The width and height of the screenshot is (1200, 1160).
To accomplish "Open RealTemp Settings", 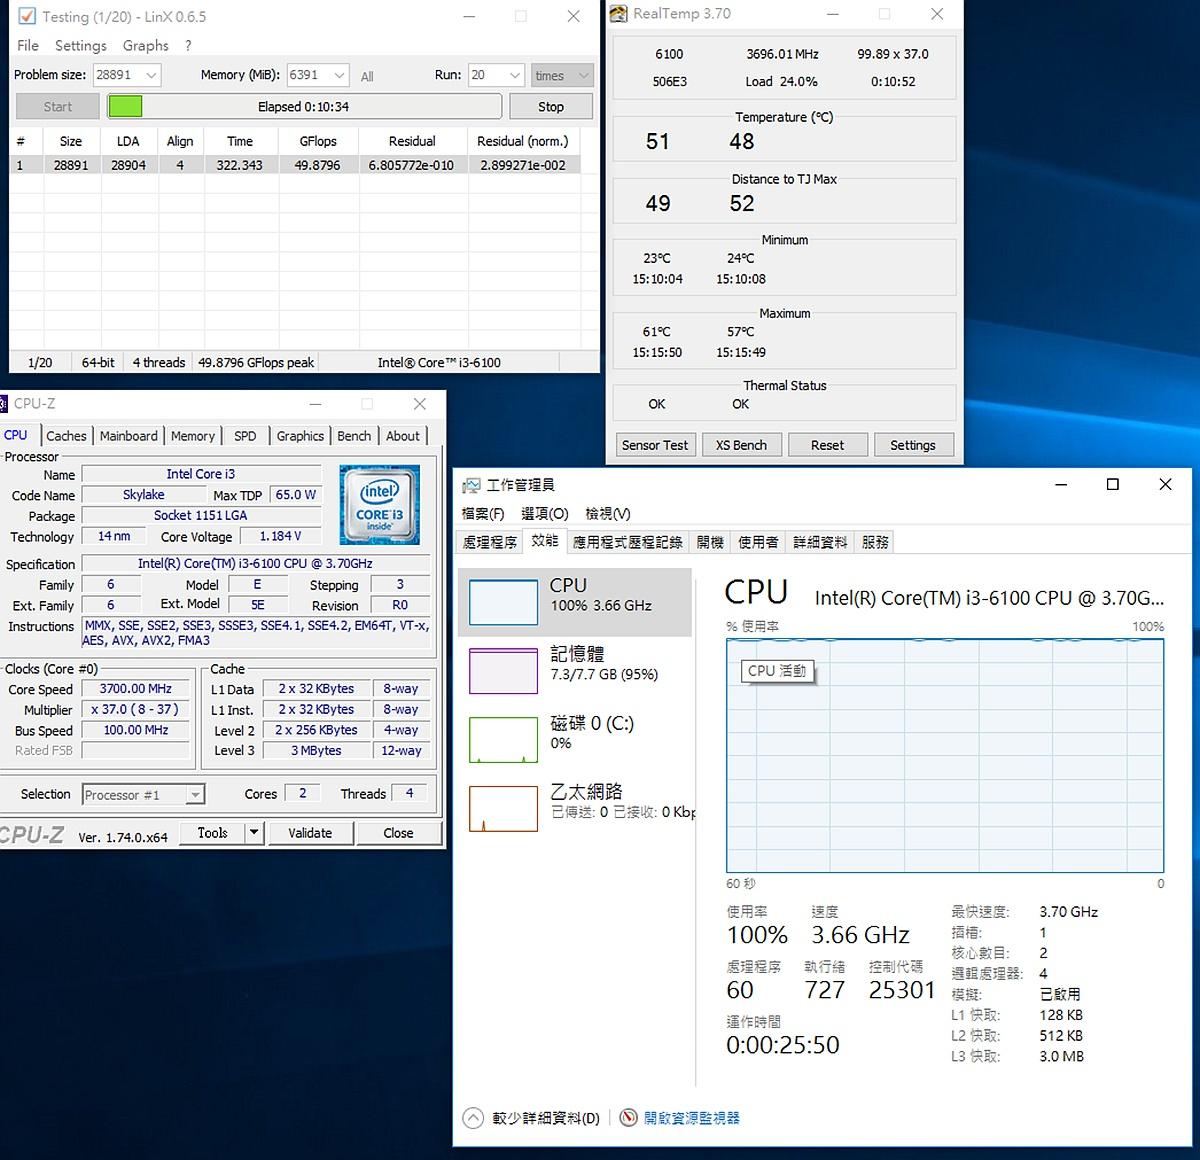I will point(913,445).
